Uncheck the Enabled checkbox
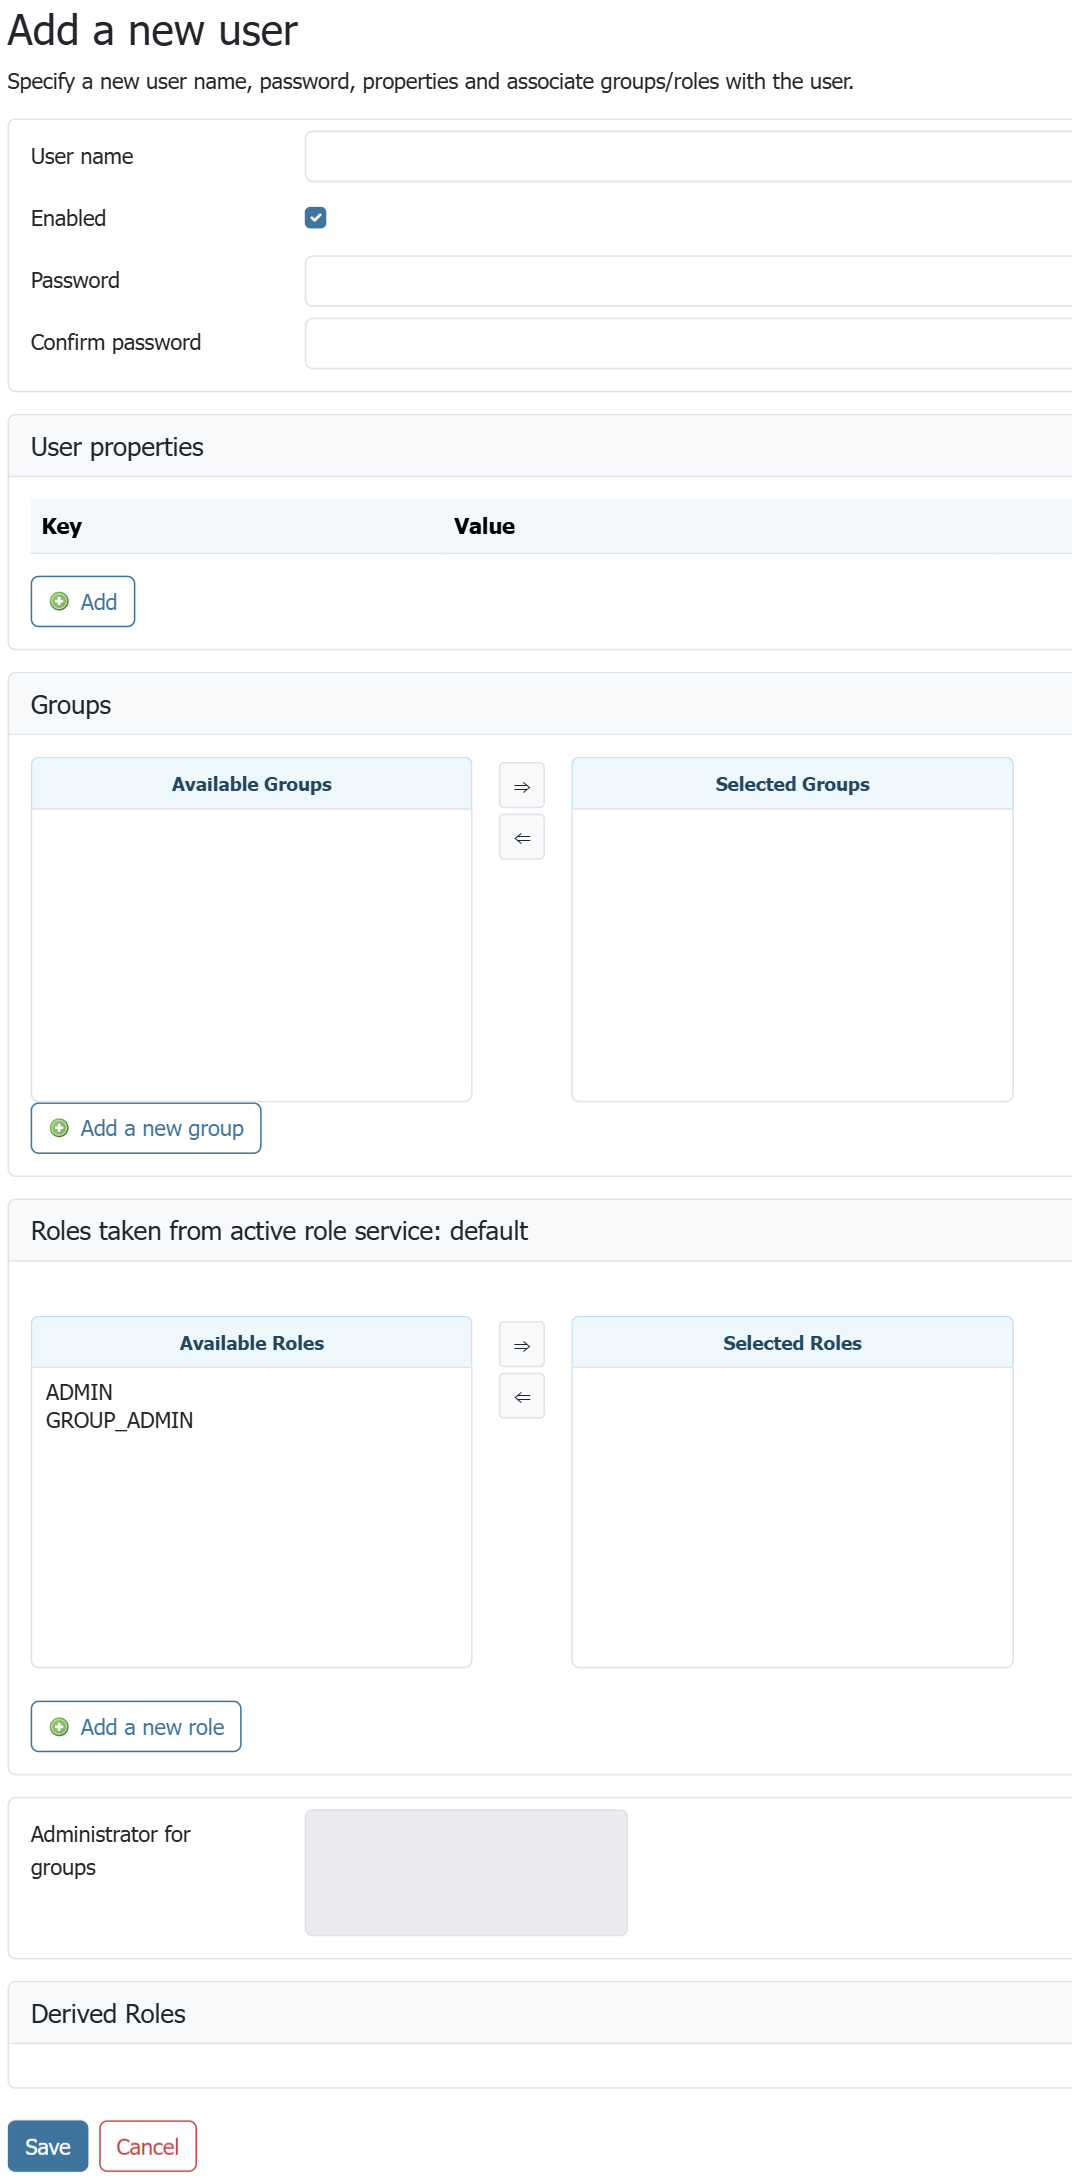This screenshot has height=2180, width=1072. point(316,218)
